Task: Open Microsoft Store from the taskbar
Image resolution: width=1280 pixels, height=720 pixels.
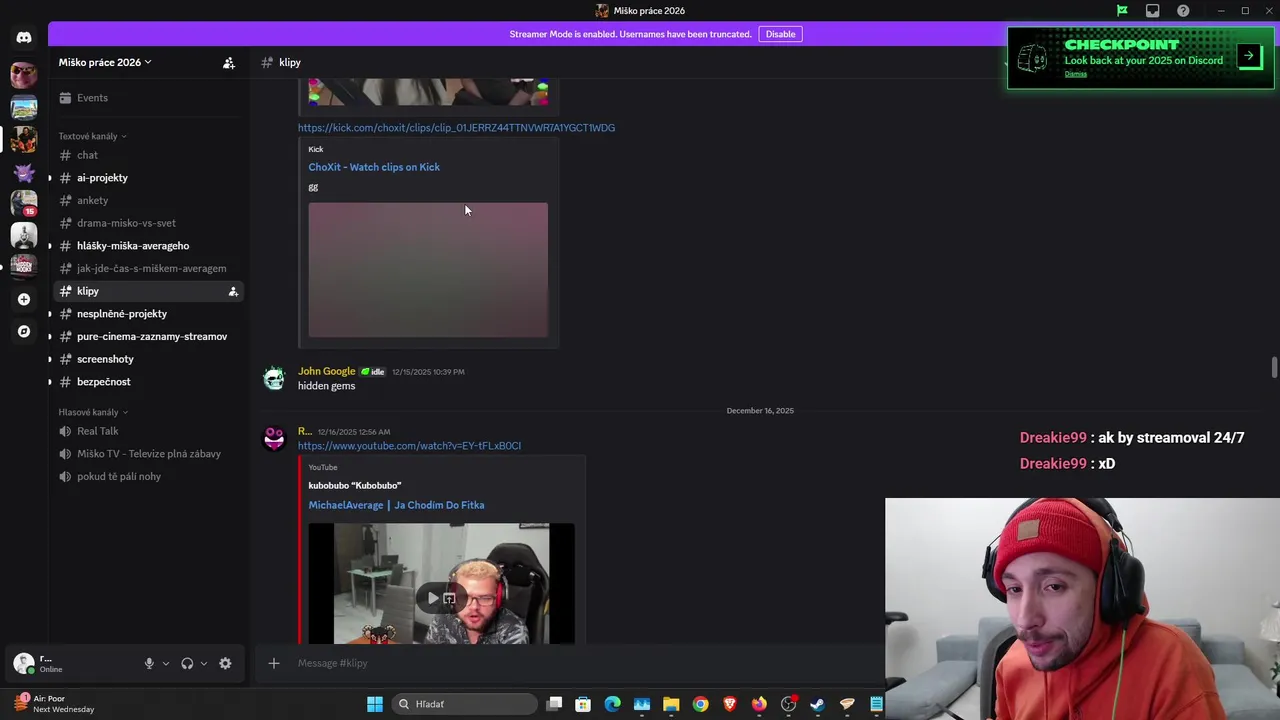Action: click(x=583, y=704)
